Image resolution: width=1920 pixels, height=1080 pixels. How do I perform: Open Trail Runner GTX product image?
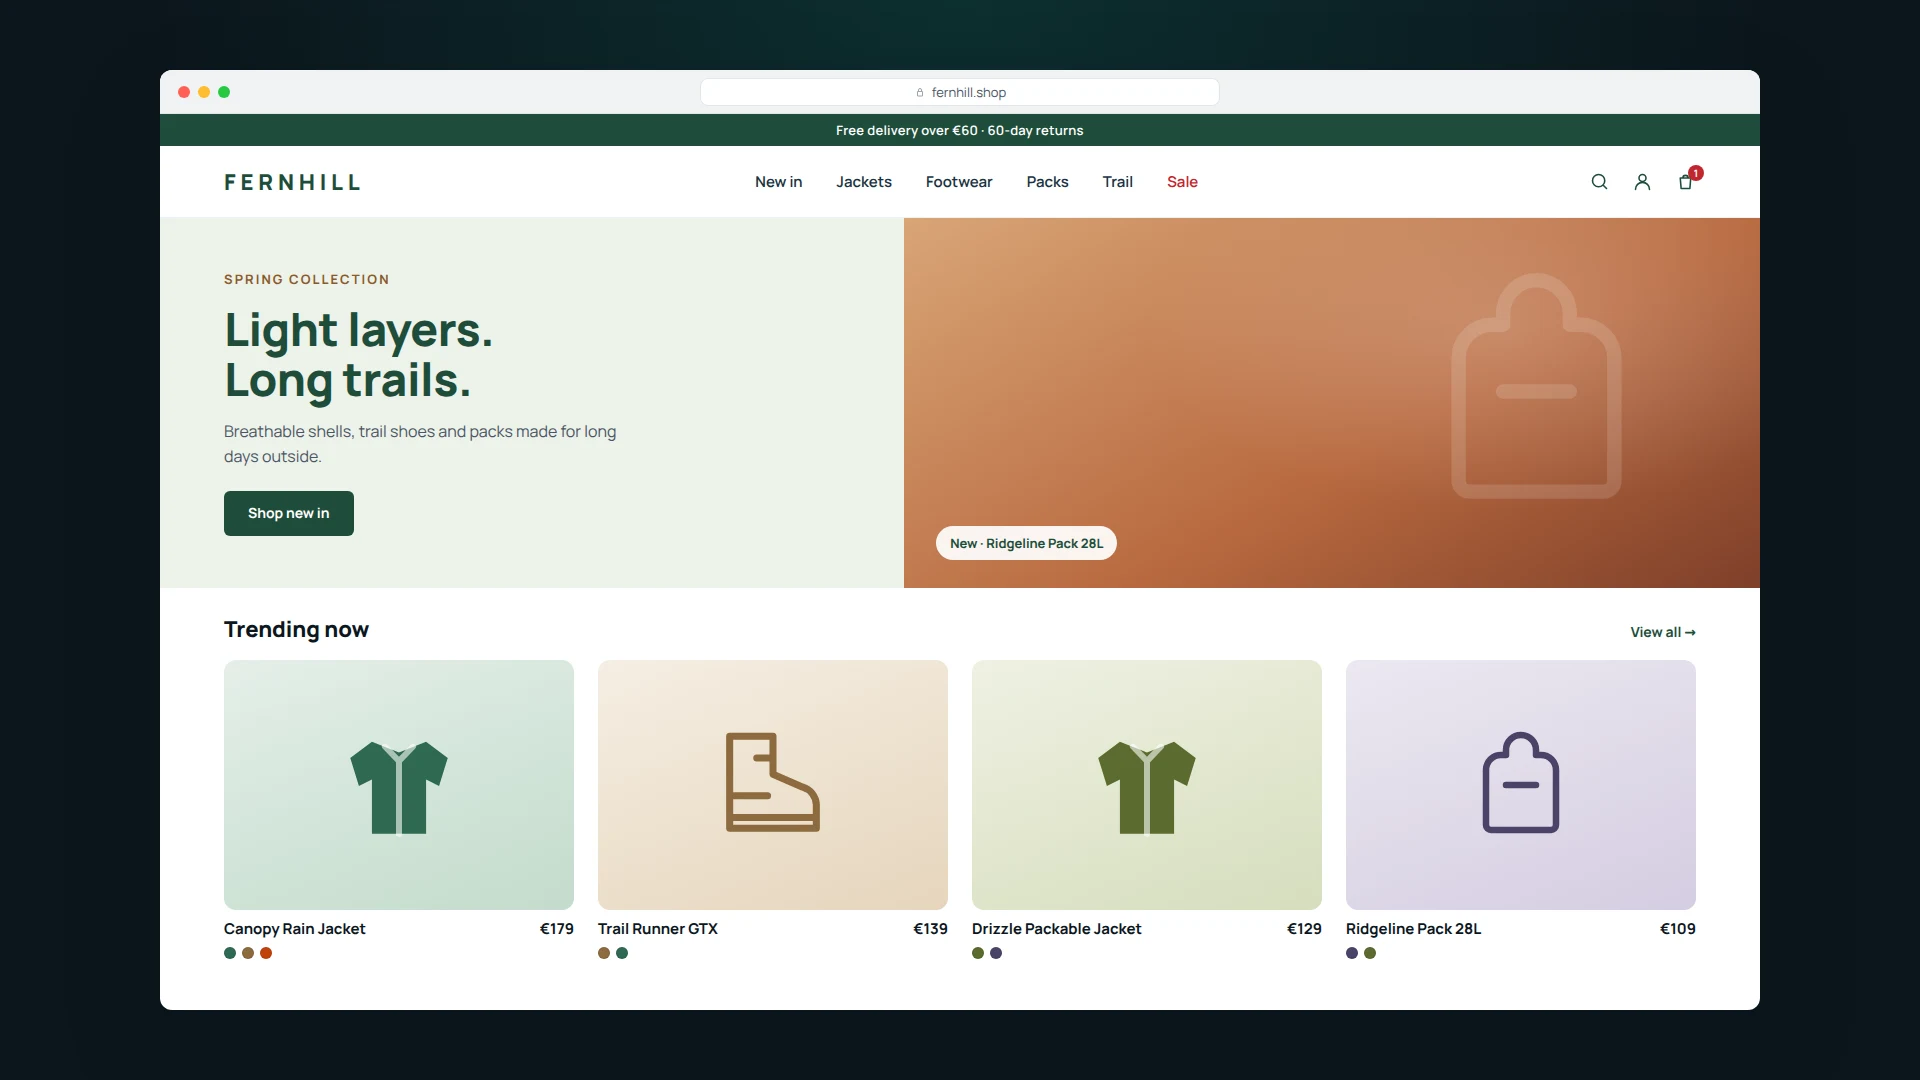coord(773,785)
